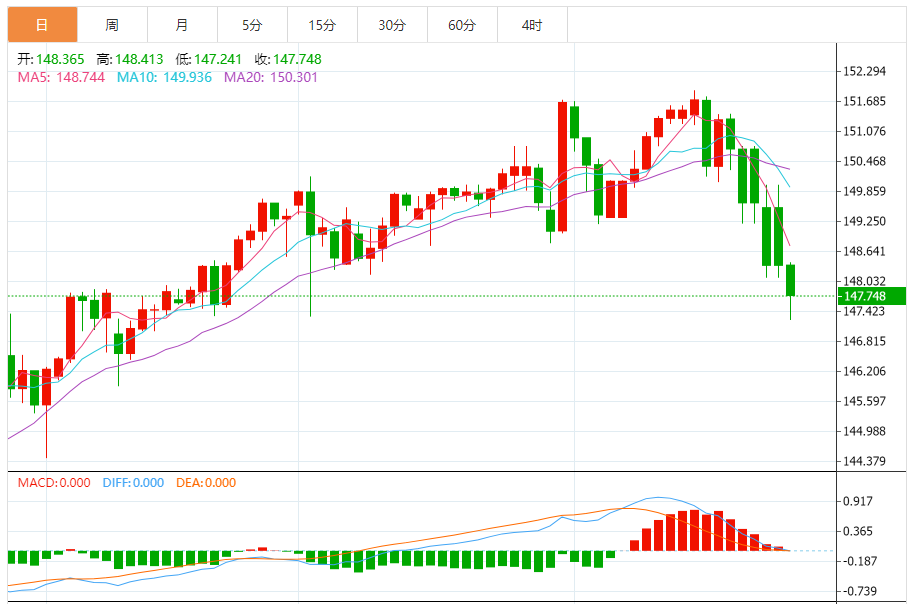Click the 152.294 price axis label
Screen dimensions: 912x604
click(x=864, y=72)
